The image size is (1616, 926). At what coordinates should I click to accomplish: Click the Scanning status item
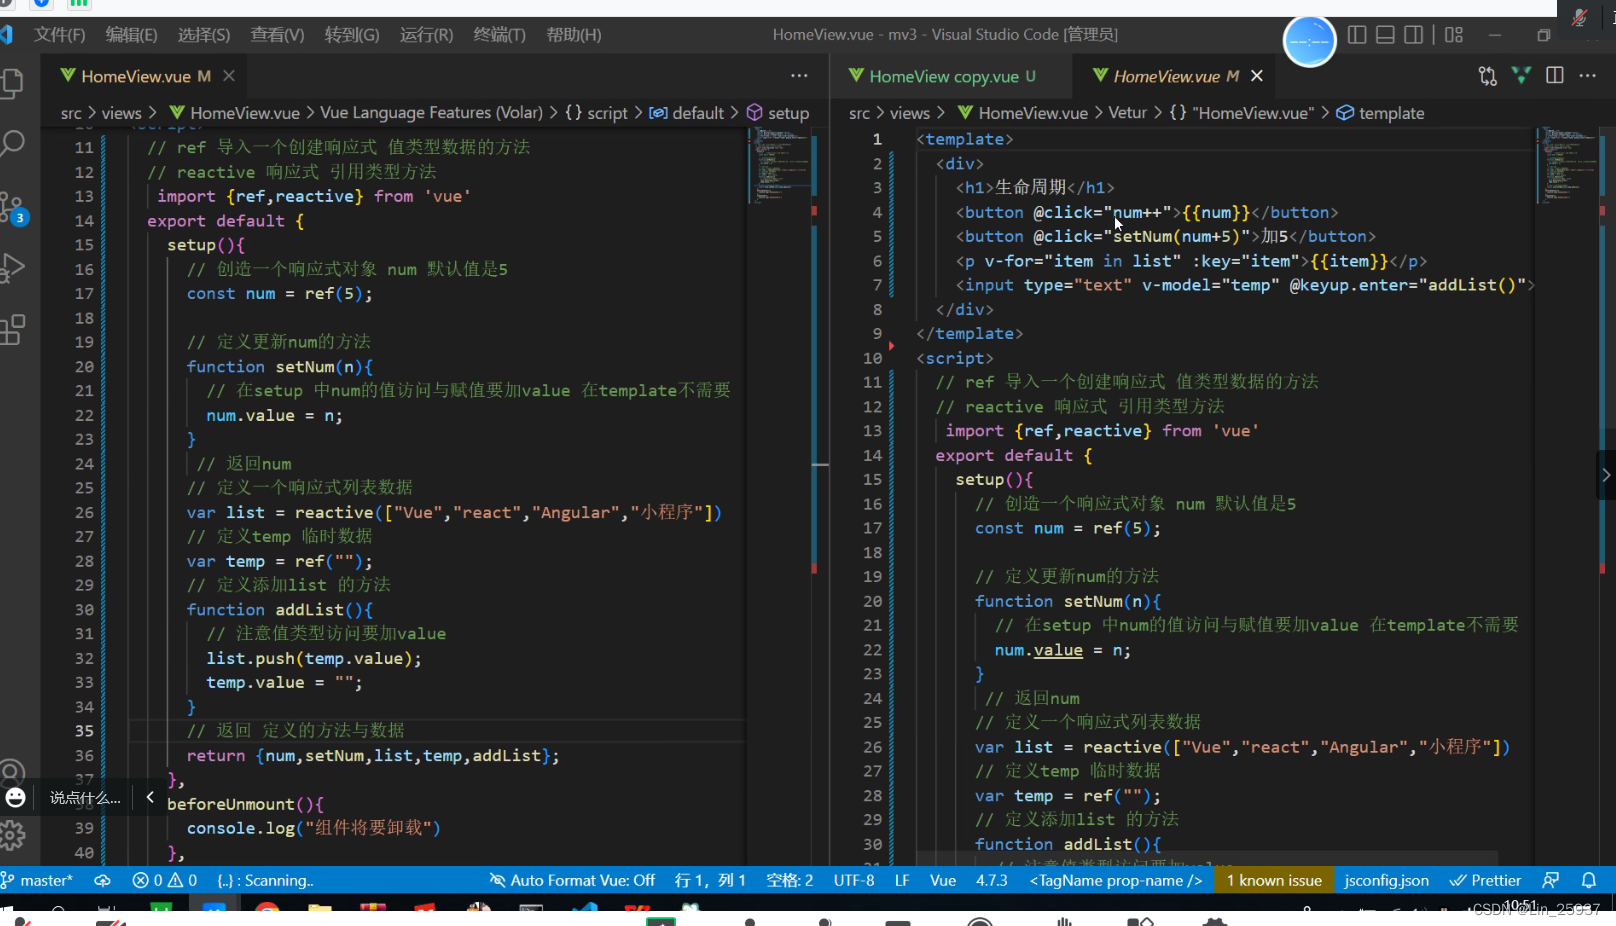(x=265, y=881)
